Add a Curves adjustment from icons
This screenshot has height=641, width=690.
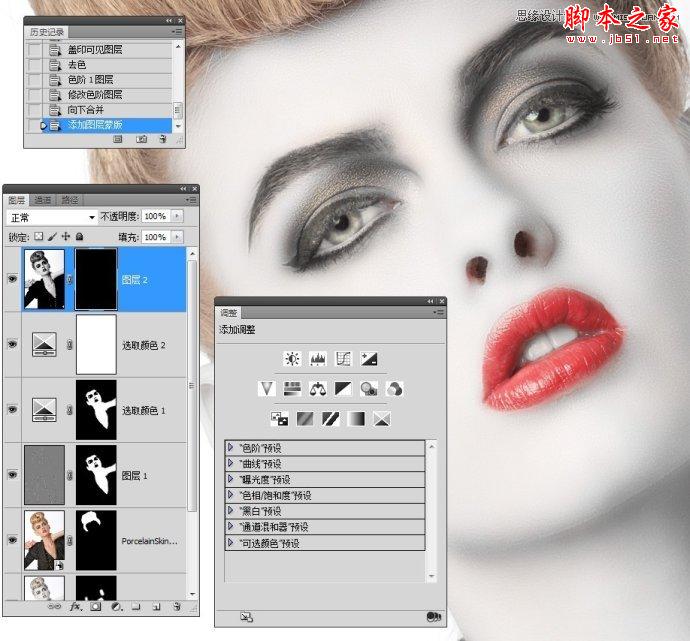point(343,359)
